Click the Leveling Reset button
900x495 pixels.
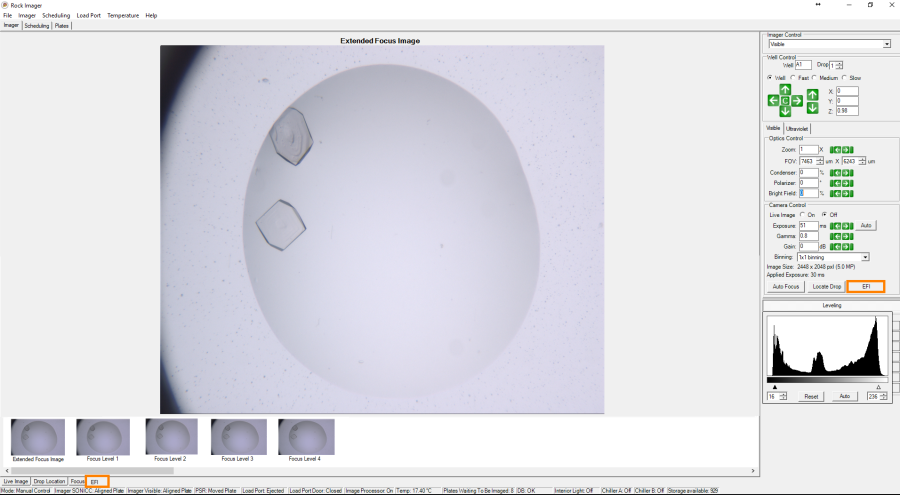click(811, 397)
